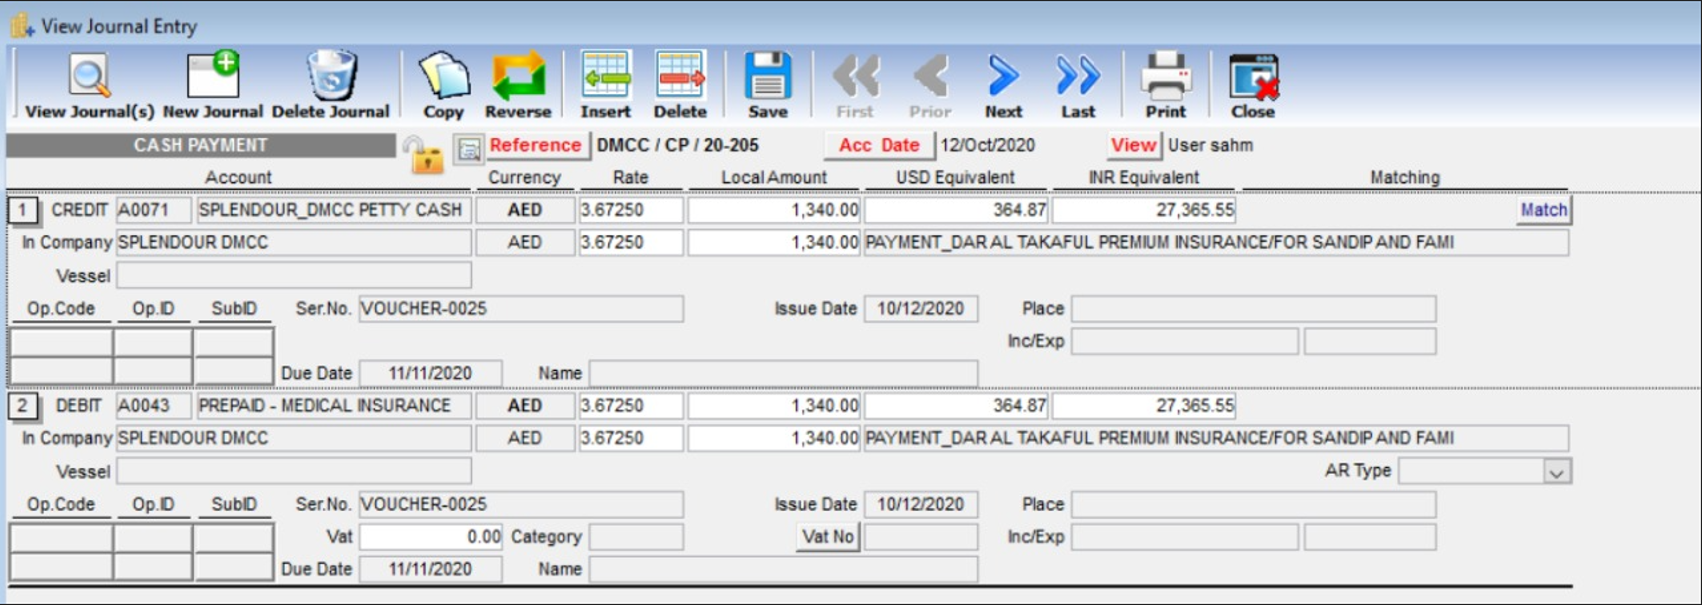Click the window title bar icon
The image size is (1702, 605).
tap(22, 25)
